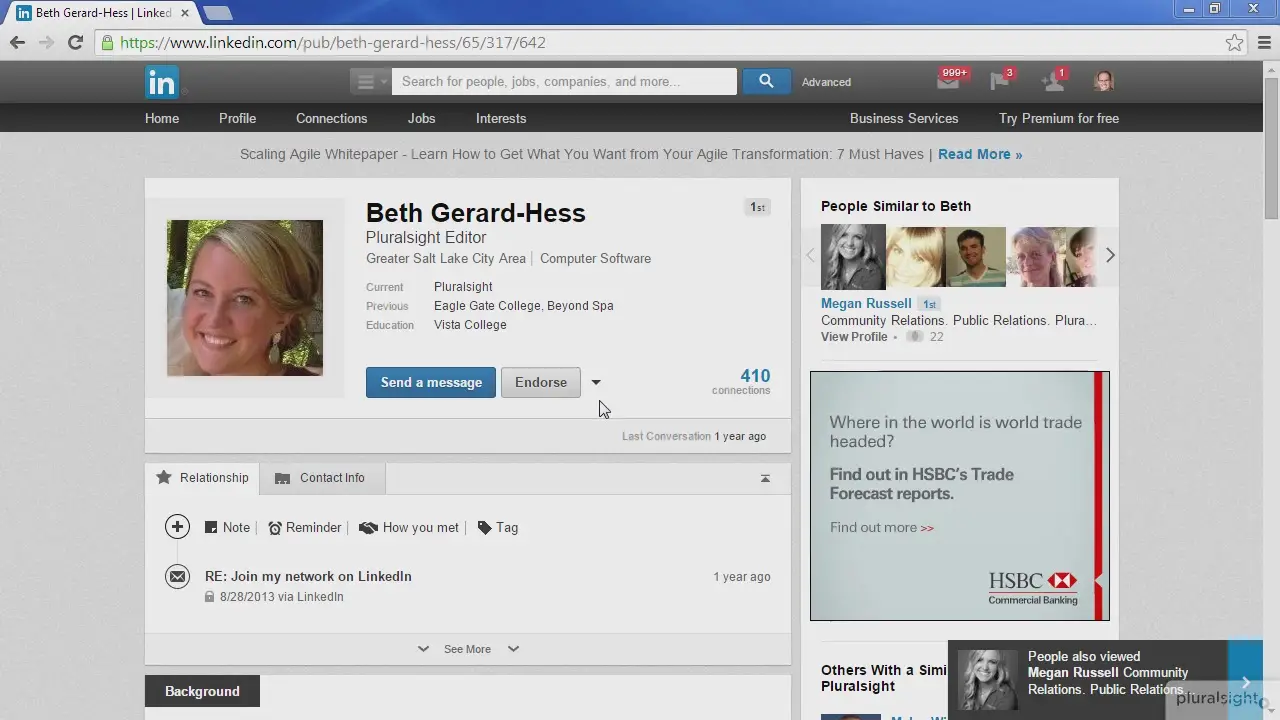
Task: Click How you met option
Action: pos(409,527)
